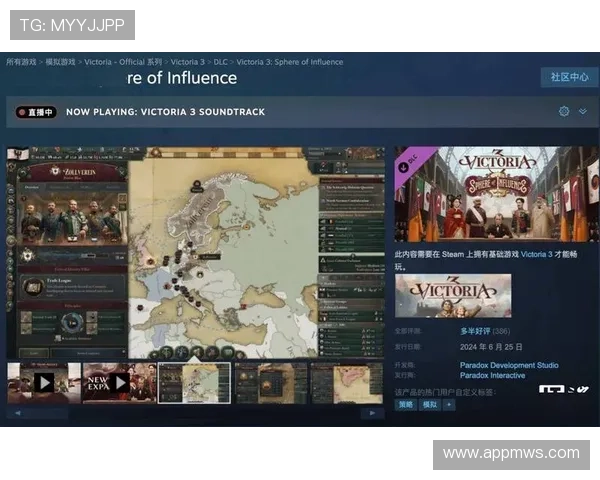600x480 pixels.
Task: Select the highlighted map screenshot thumbnail
Action: 194,382
